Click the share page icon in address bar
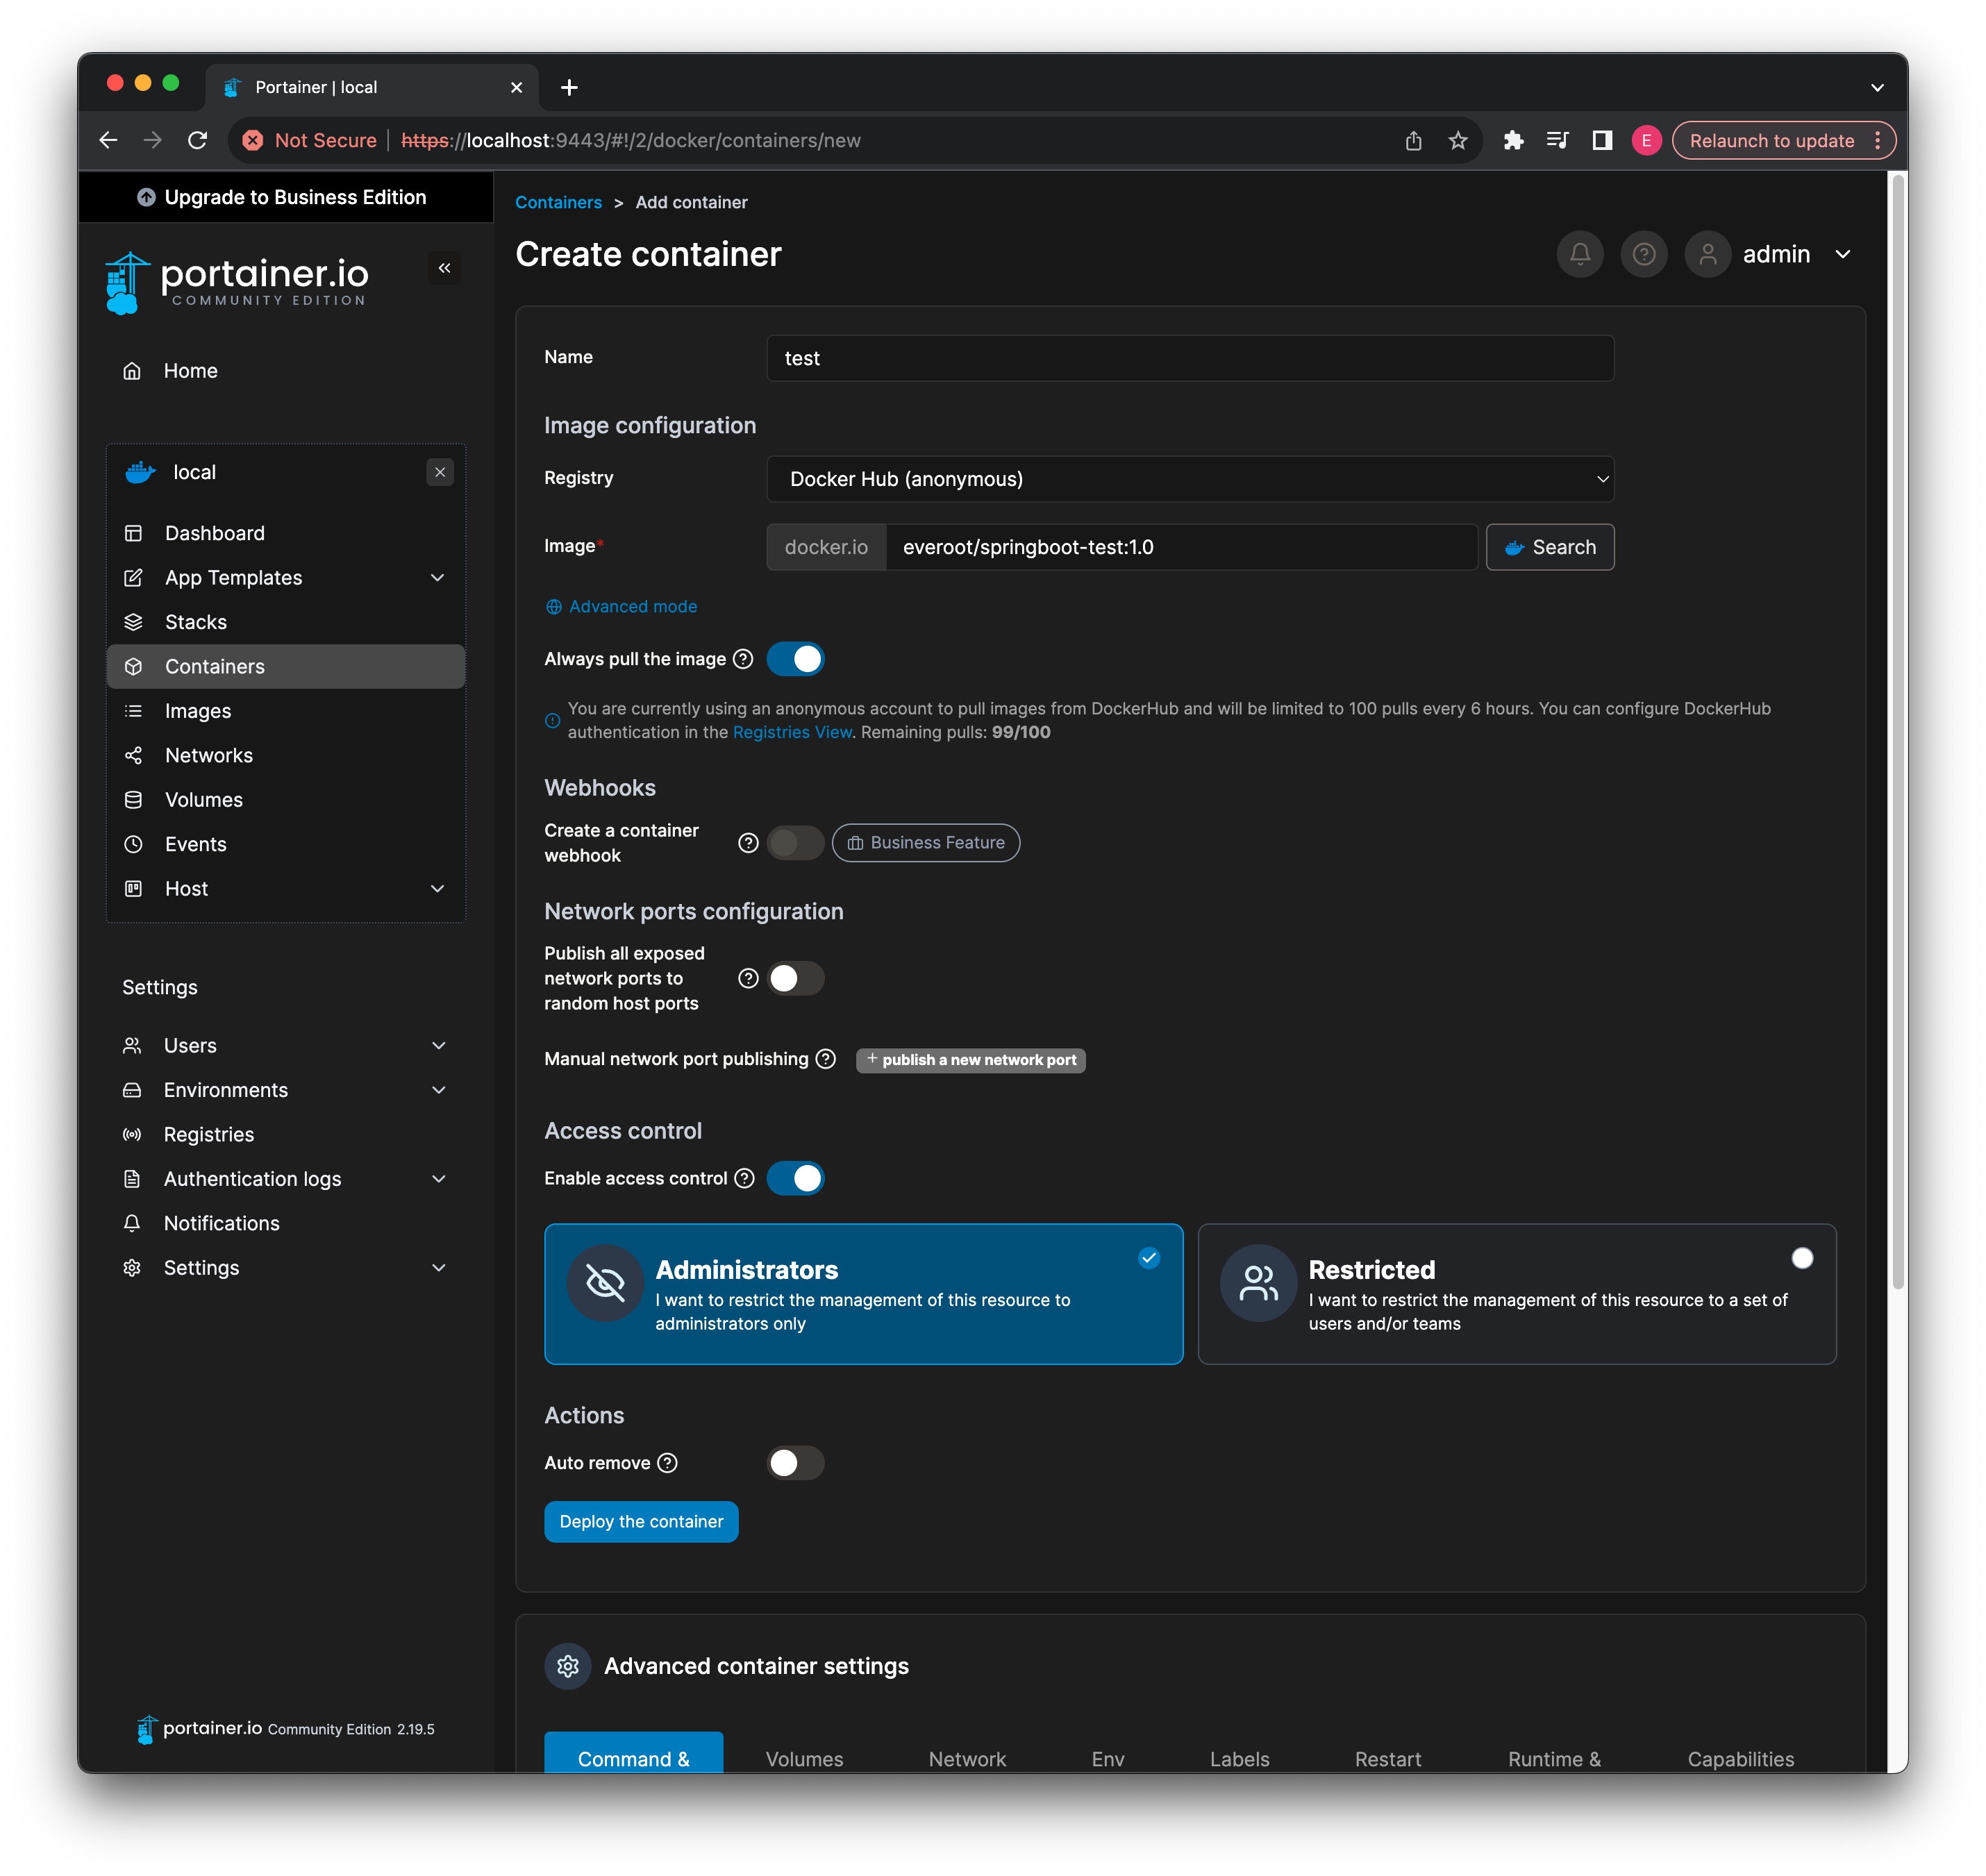 coord(1413,141)
